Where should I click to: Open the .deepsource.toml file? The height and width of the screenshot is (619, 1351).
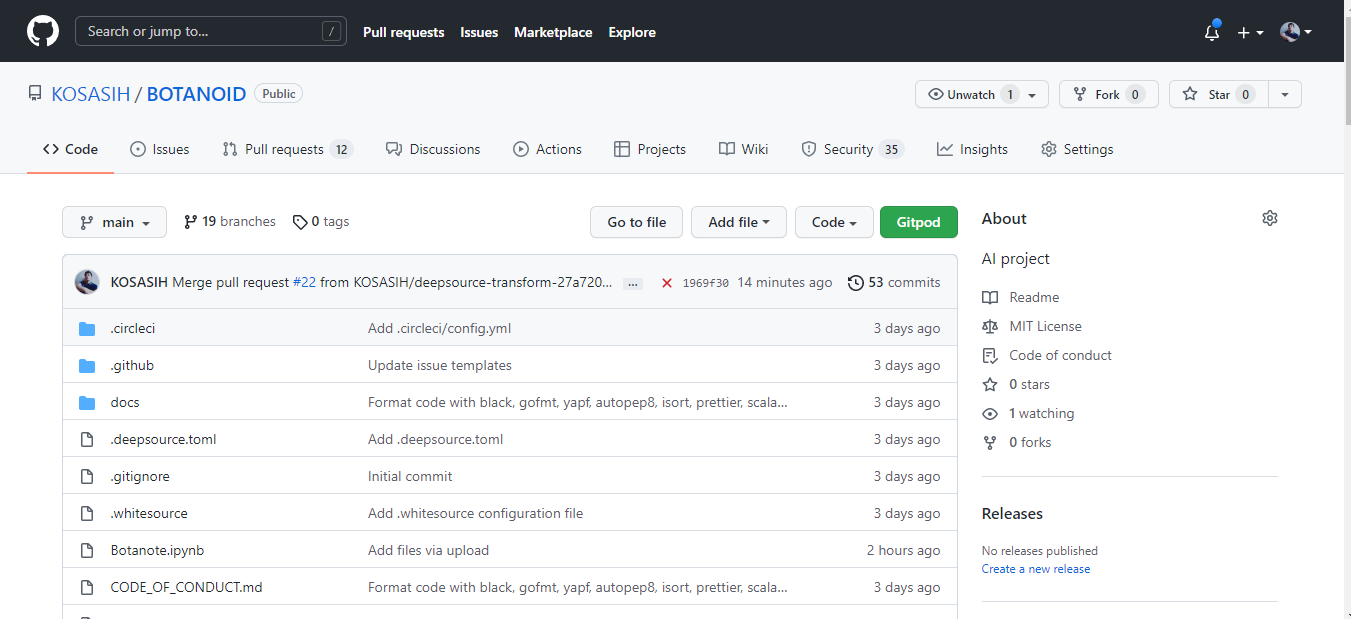click(x=163, y=439)
